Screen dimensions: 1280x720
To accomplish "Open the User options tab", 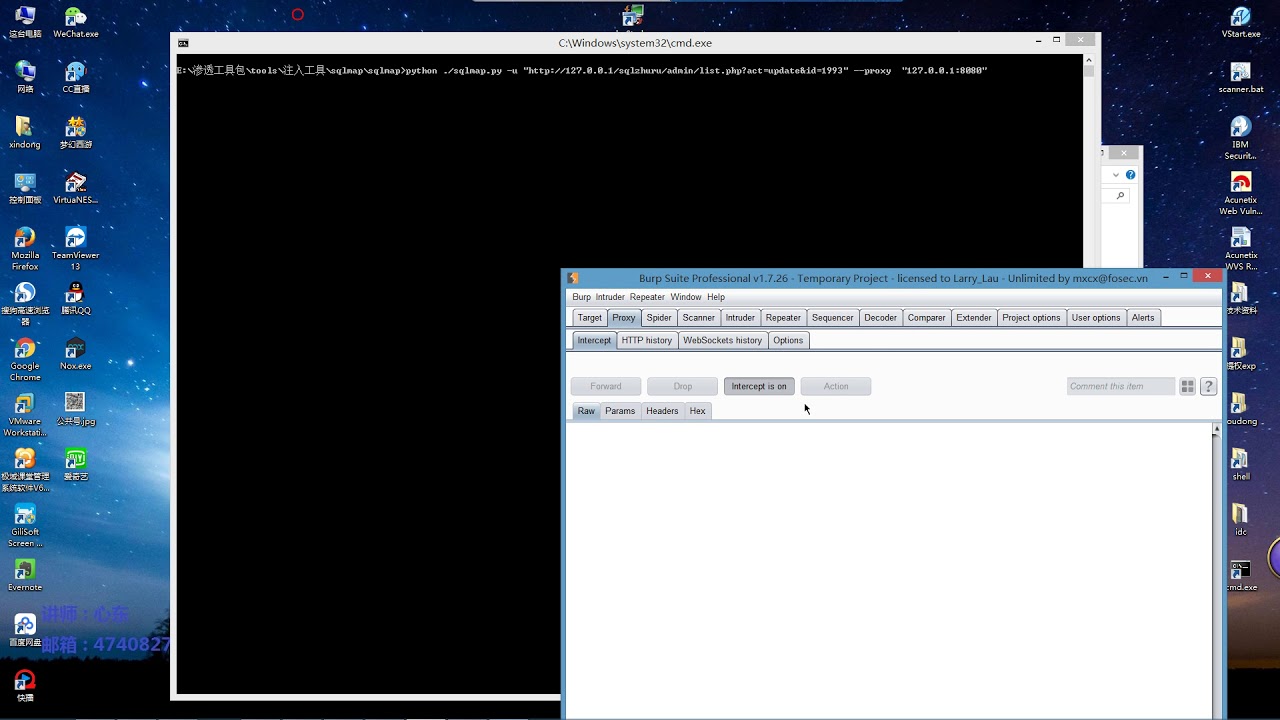I will click(1096, 318).
